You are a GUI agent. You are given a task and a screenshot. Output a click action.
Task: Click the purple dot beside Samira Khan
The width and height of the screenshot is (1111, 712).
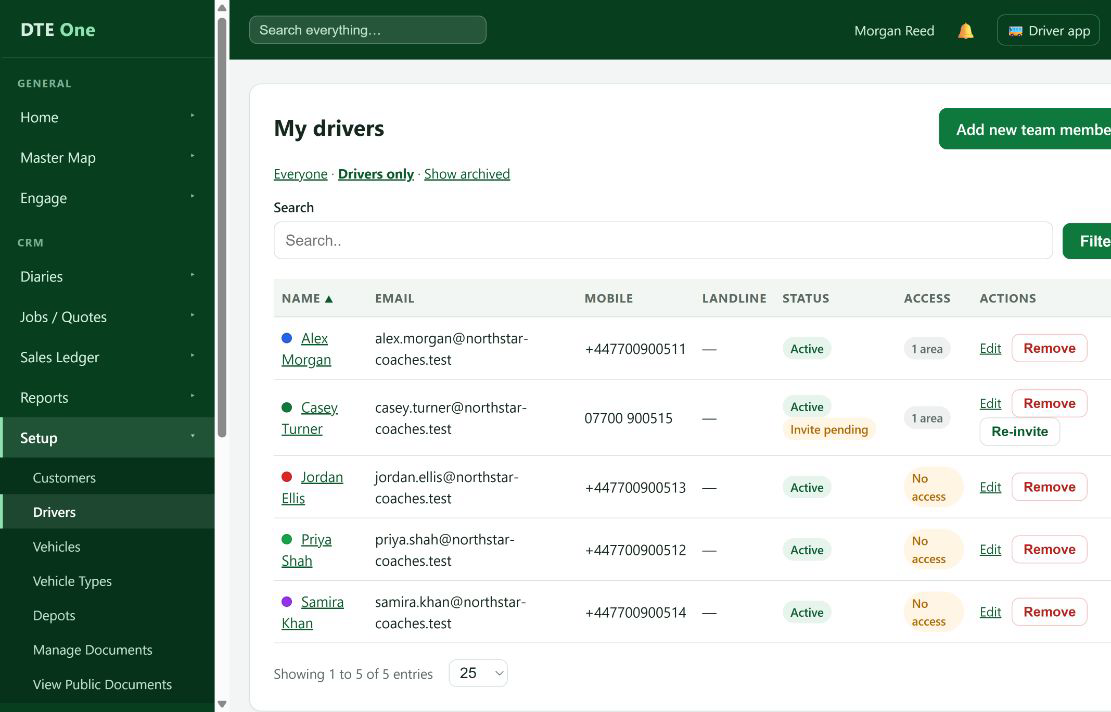[x=287, y=601]
